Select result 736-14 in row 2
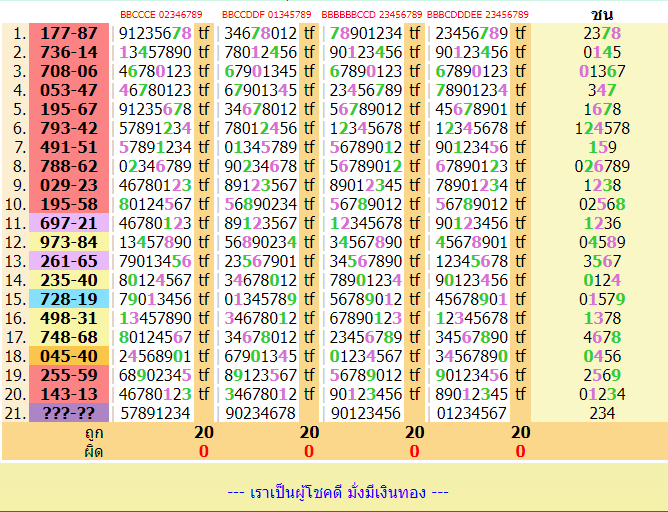The image size is (668, 512). pyautogui.click(x=69, y=52)
